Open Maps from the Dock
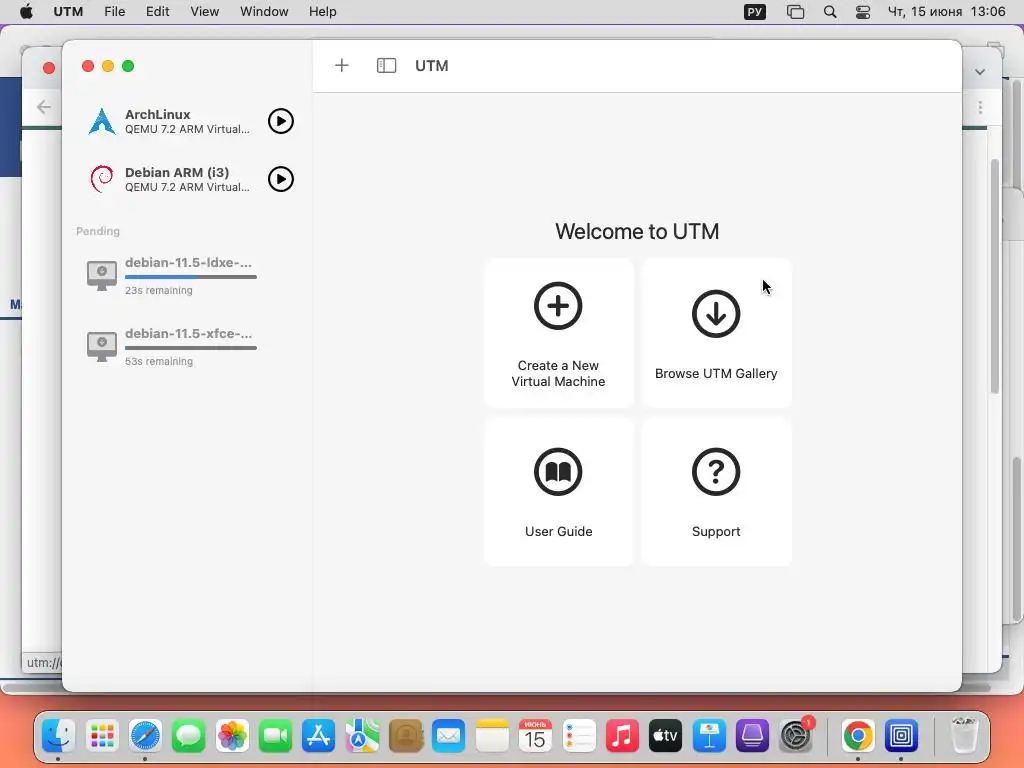Viewport: 1024px width, 768px height. point(362,736)
